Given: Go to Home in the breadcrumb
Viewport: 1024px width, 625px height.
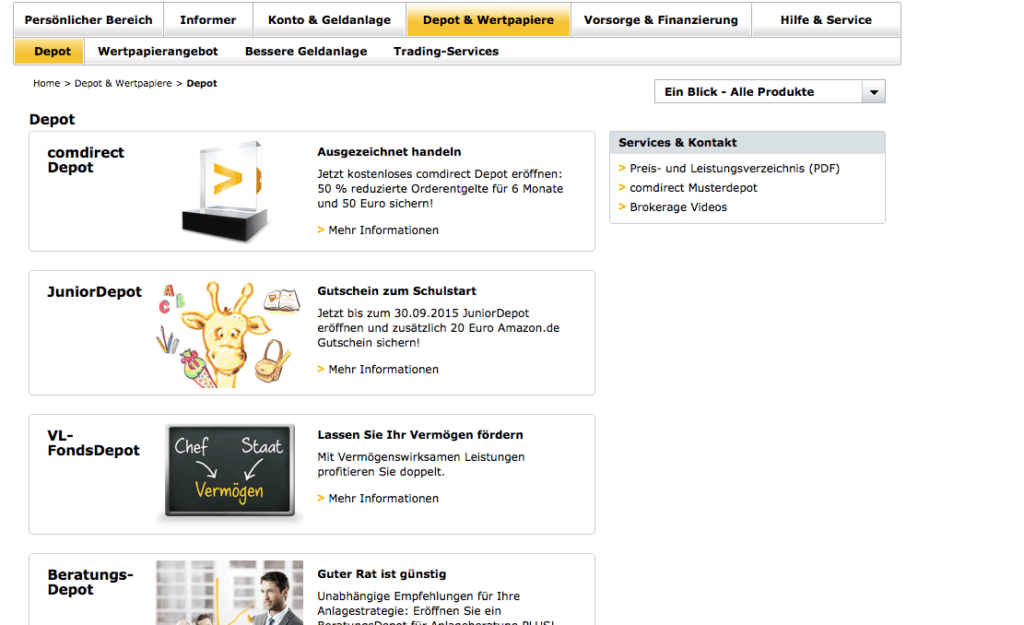Looking at the screenshot, I should [46, 84].
